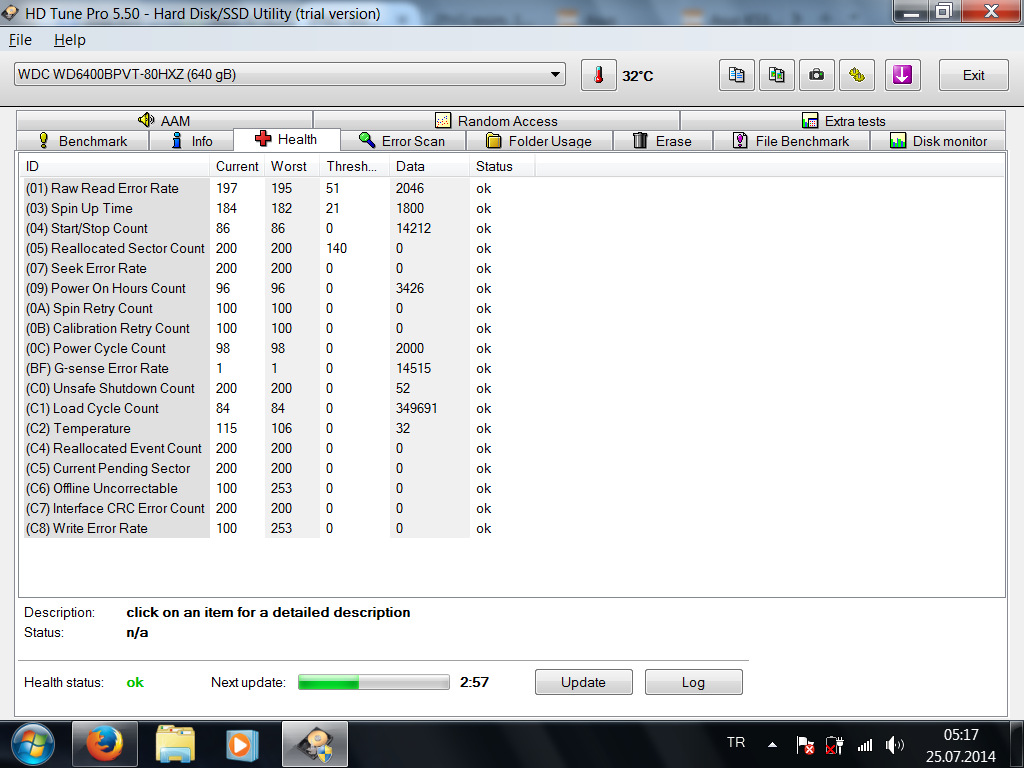The width and height of the screenshot is (1024, 768).
Task: Switch to the Benchmark tab
Action: pos(83,141)
